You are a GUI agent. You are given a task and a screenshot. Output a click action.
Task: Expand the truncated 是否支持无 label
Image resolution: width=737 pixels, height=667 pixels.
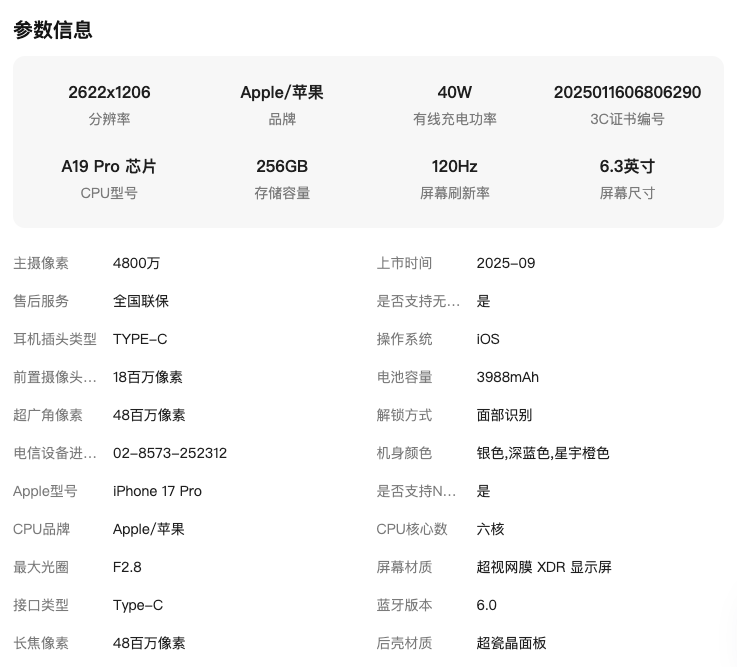(x=418, y=301)
